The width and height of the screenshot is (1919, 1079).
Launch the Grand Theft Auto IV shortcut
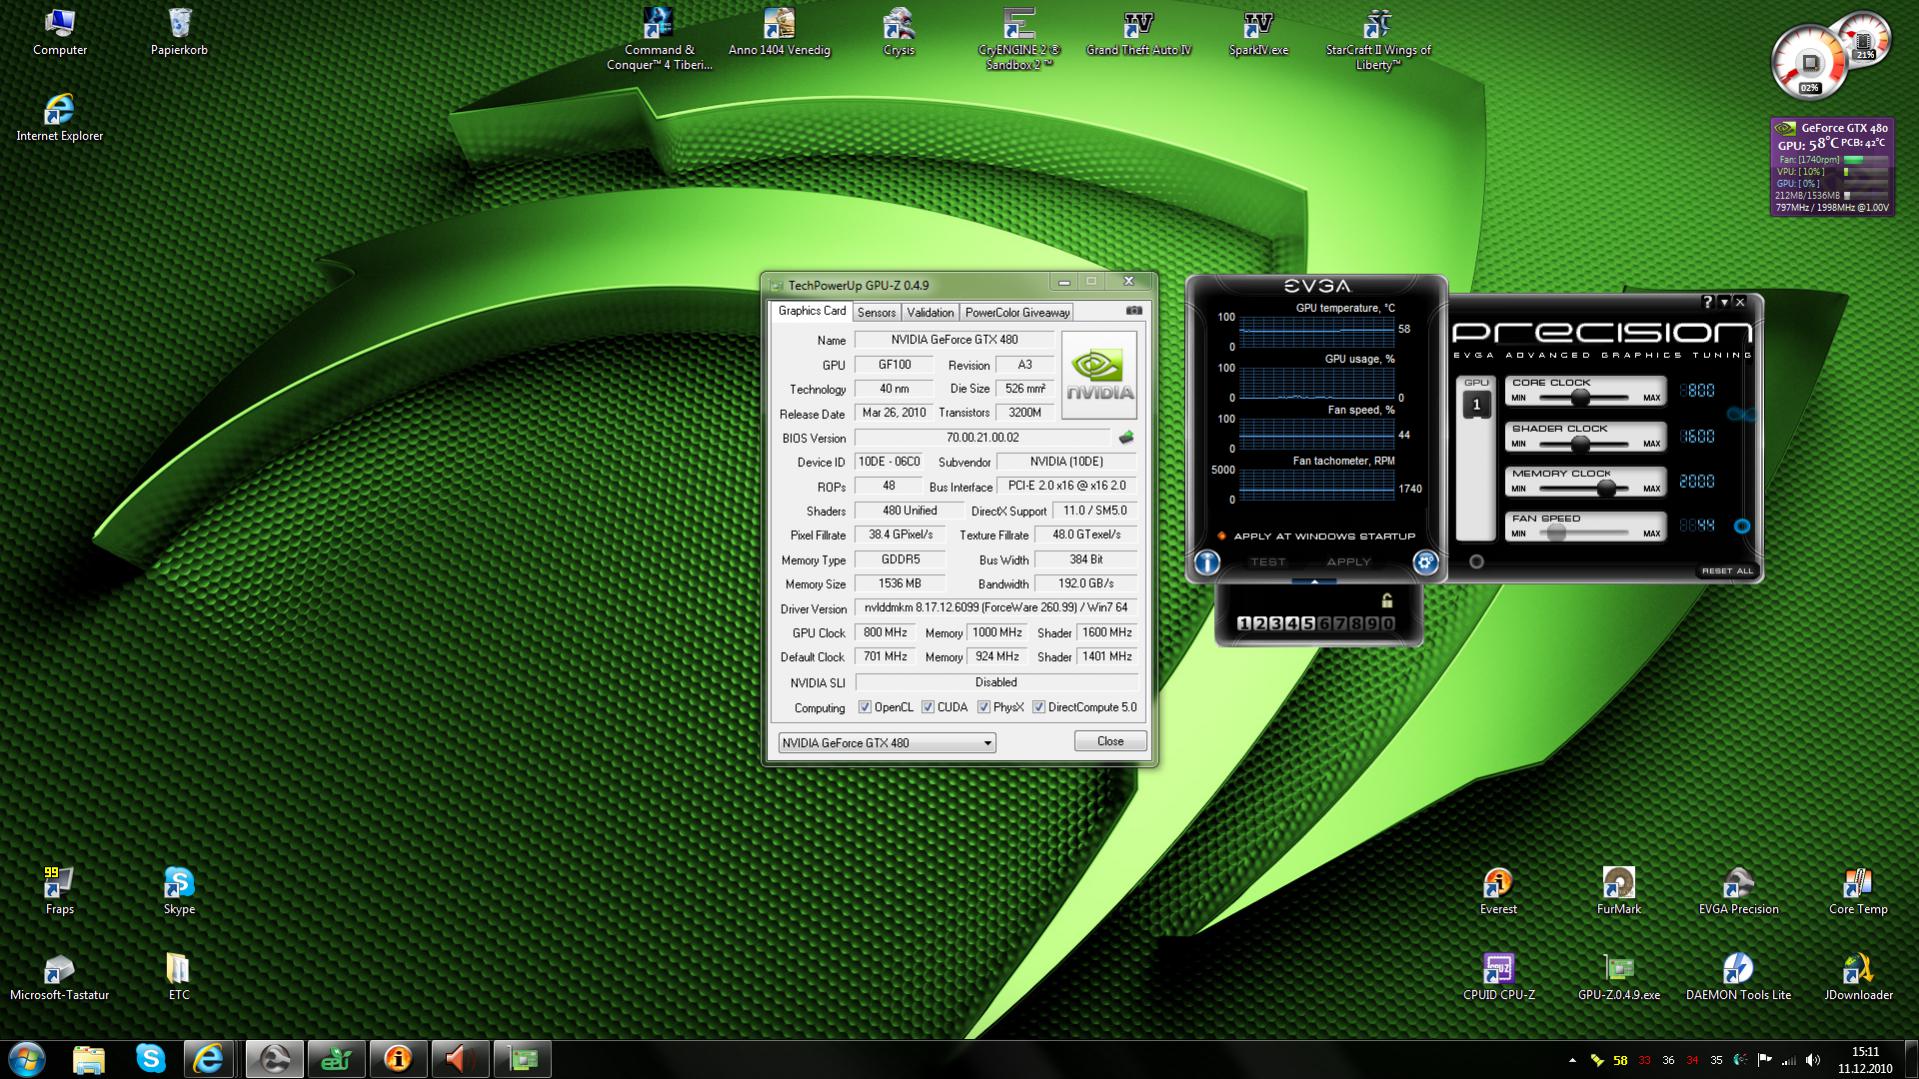tap(1139, 32)
